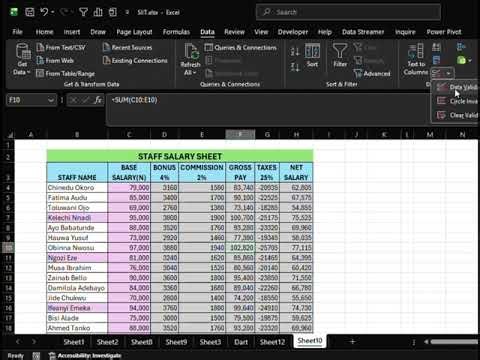Open Recent Sources
This screenshot has width=480, height=360.
point(128,48)
